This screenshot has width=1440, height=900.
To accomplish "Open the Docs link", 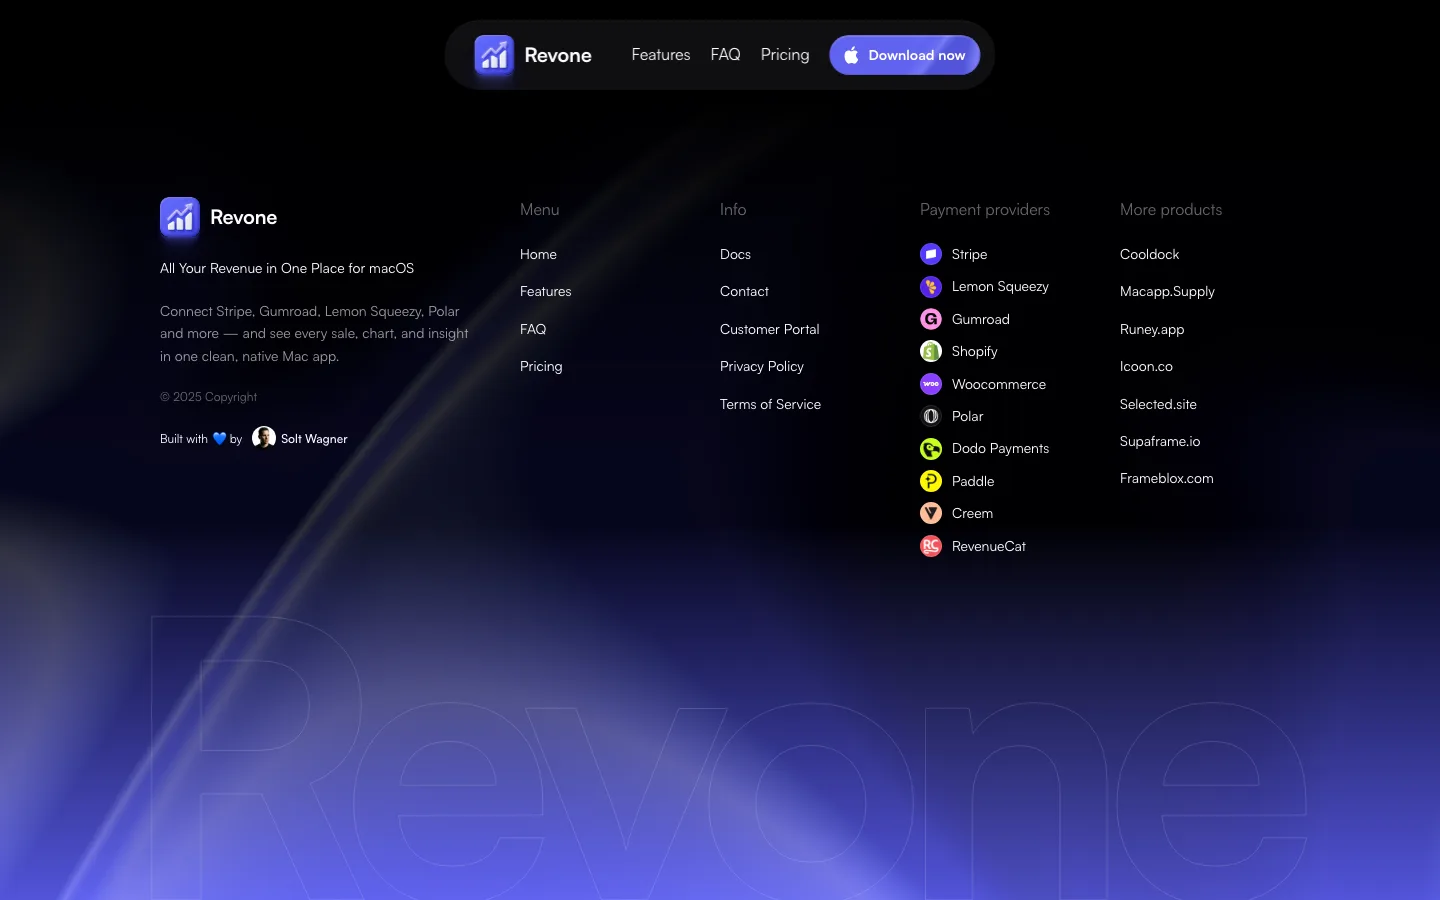I will (x=735, y=254).
